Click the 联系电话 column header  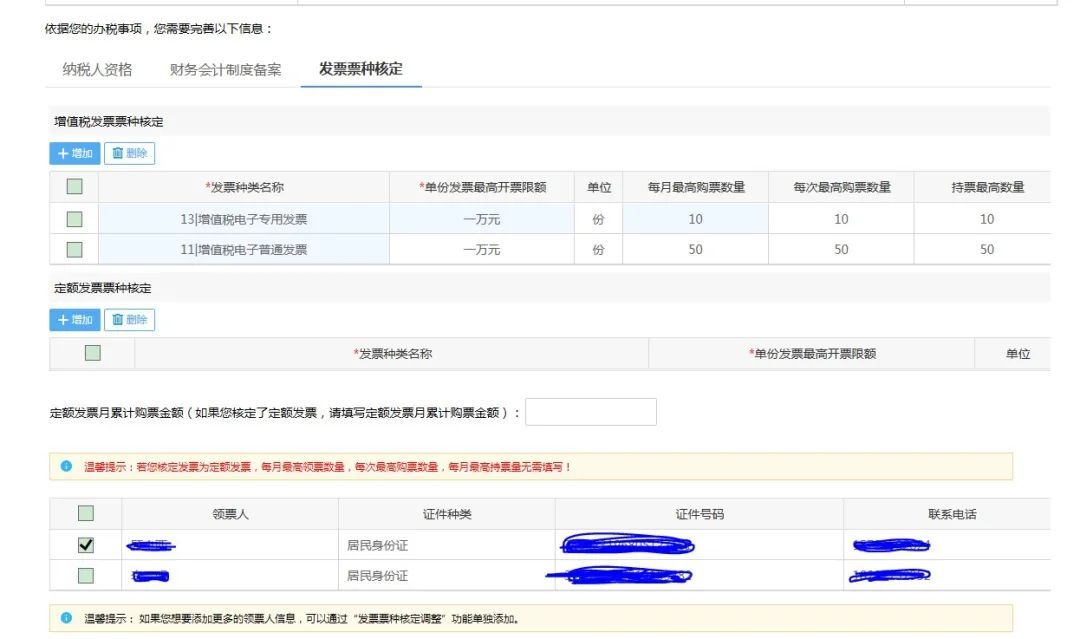point(952,514)
